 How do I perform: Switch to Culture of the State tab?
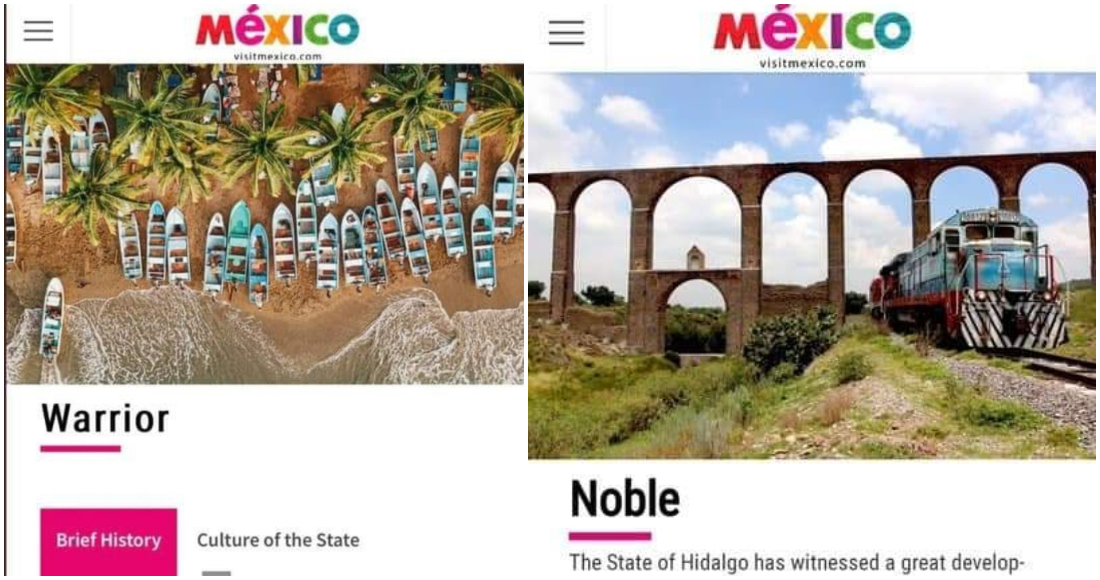(x=278, y=540)
